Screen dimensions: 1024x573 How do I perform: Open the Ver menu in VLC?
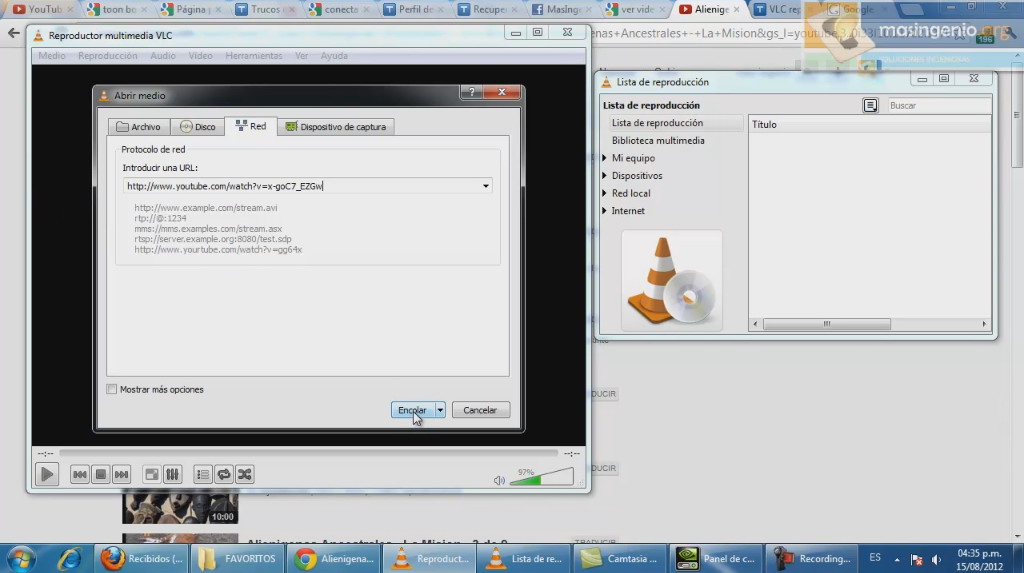(x=301, y=56)
